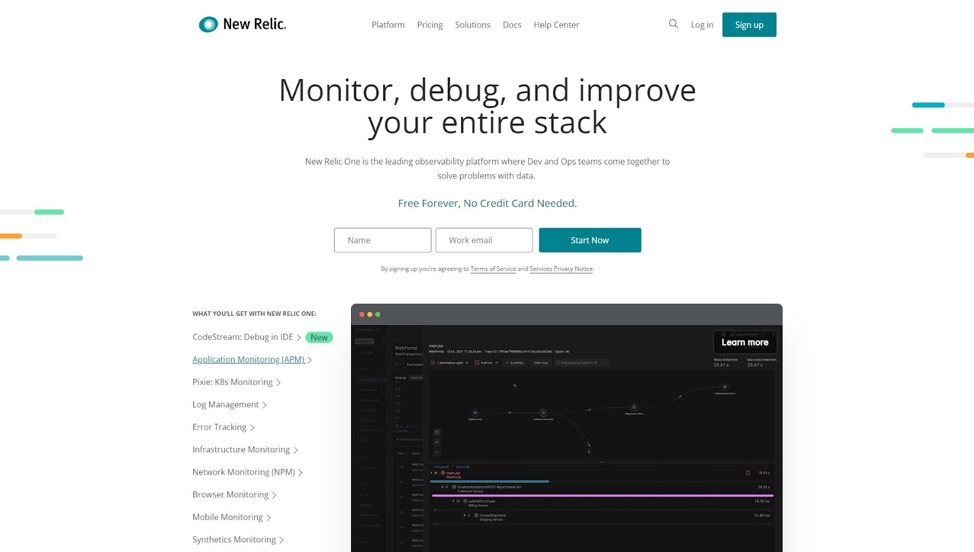Click the New badge beside CodeStream
Viewport: 974px width, 552px height.
(x=319, y=337)
